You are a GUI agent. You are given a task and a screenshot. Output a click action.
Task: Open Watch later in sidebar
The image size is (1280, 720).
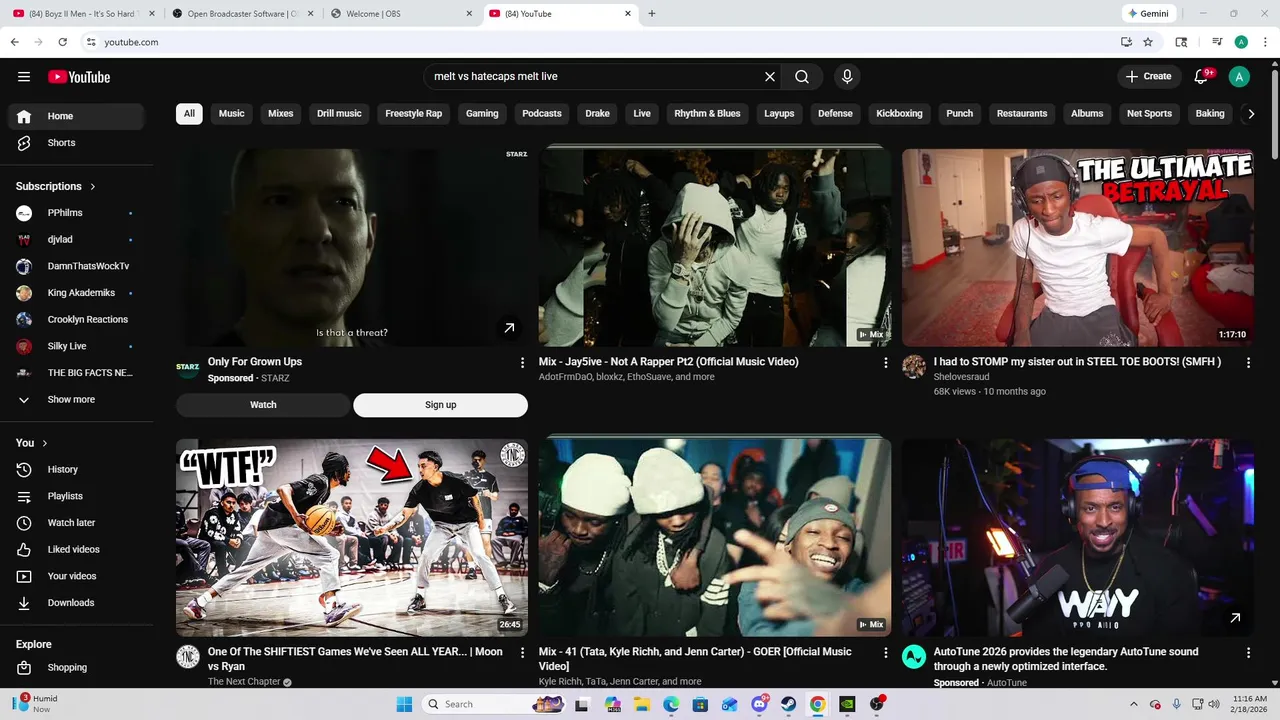(77, 523)
